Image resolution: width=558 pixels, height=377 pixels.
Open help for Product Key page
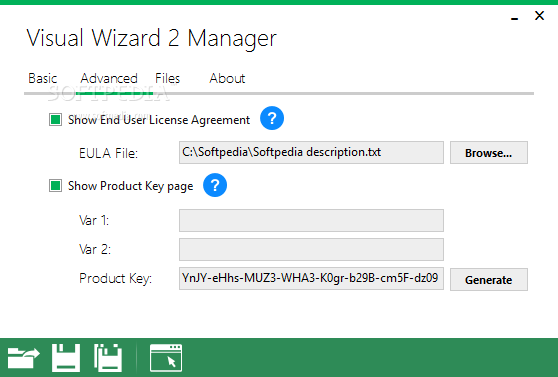tap(215, 185)
